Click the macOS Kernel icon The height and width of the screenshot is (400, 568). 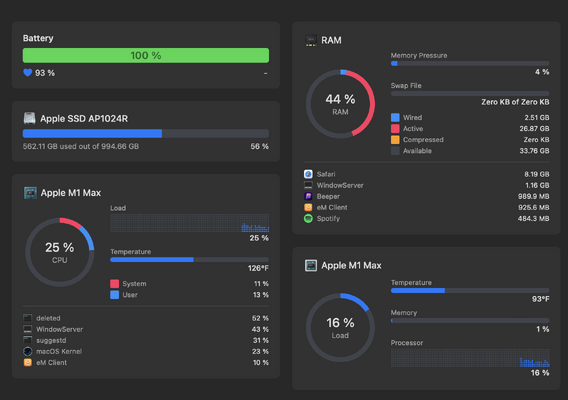[x=28, y=351]
